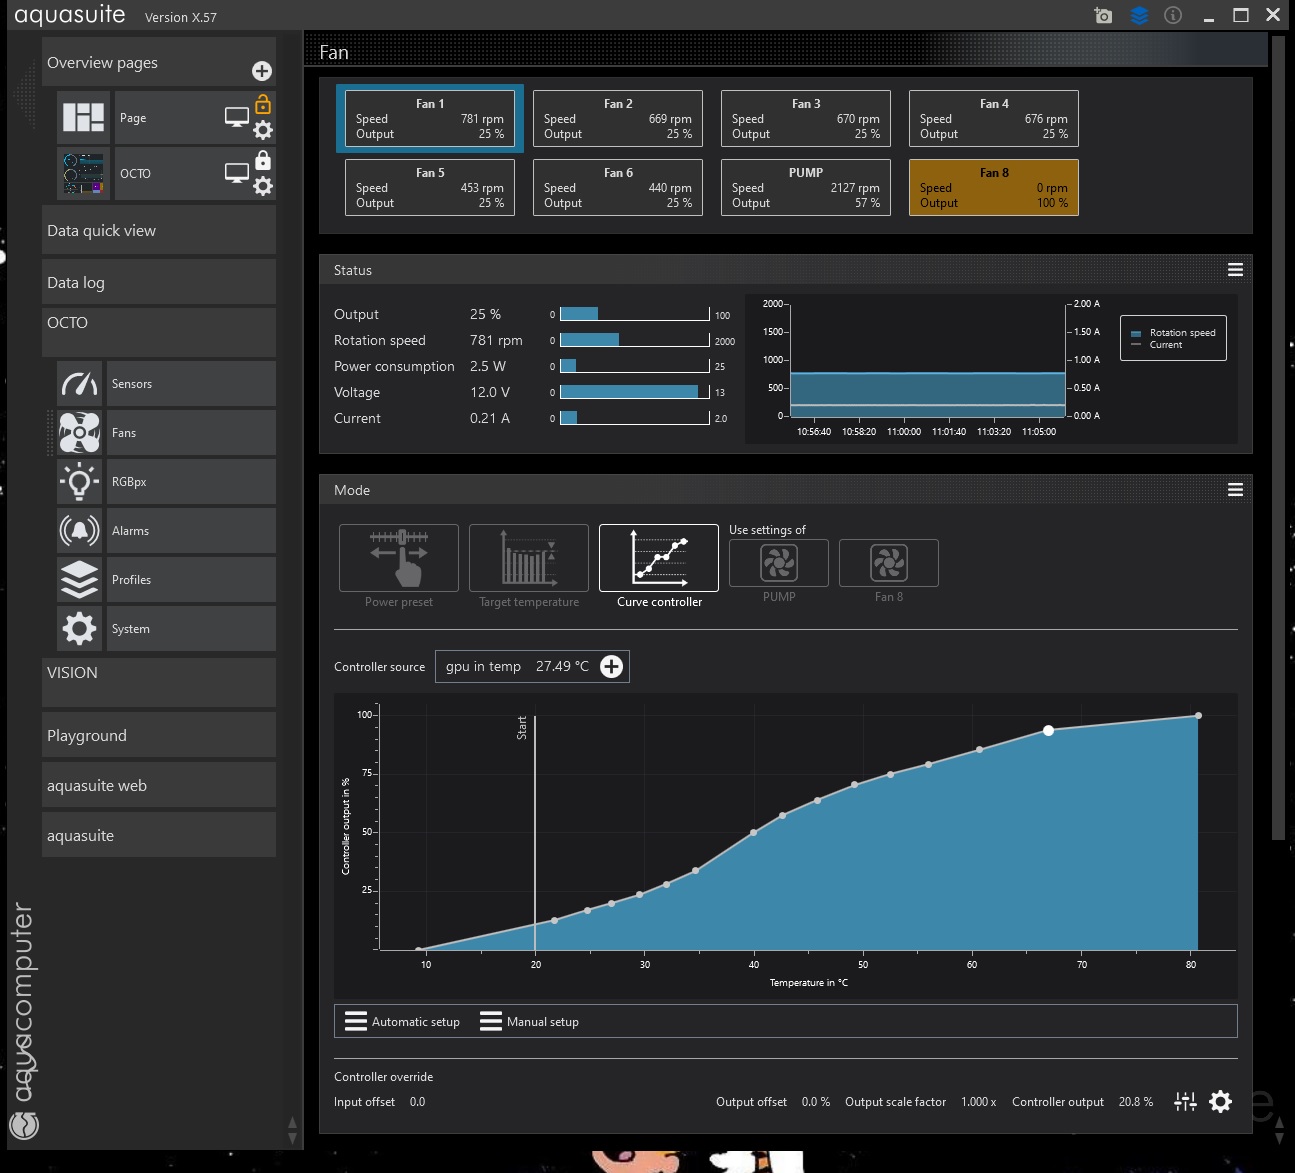Open the OCTO overview page thumbnail
1295x1173 pixels.
pyautogui.click(x=83, y=173)
